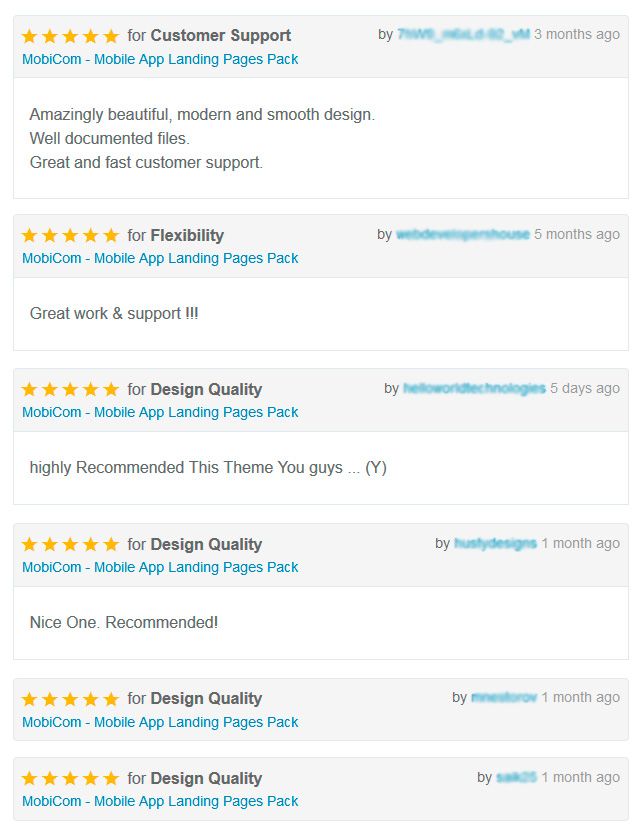The image size is (644, 840).
Task: Click the "Great work & support !!!" review text
Action: pyautogui.click(x=114, y=313)
